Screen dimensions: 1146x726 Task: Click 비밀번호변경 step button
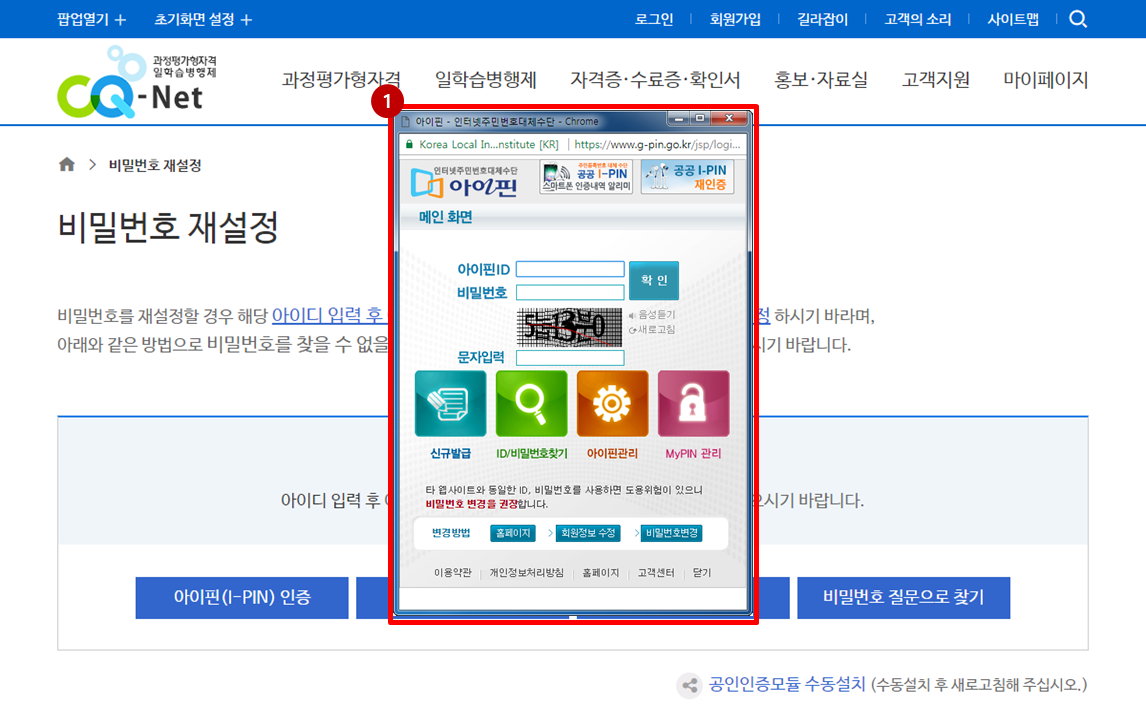coord(672,533)
